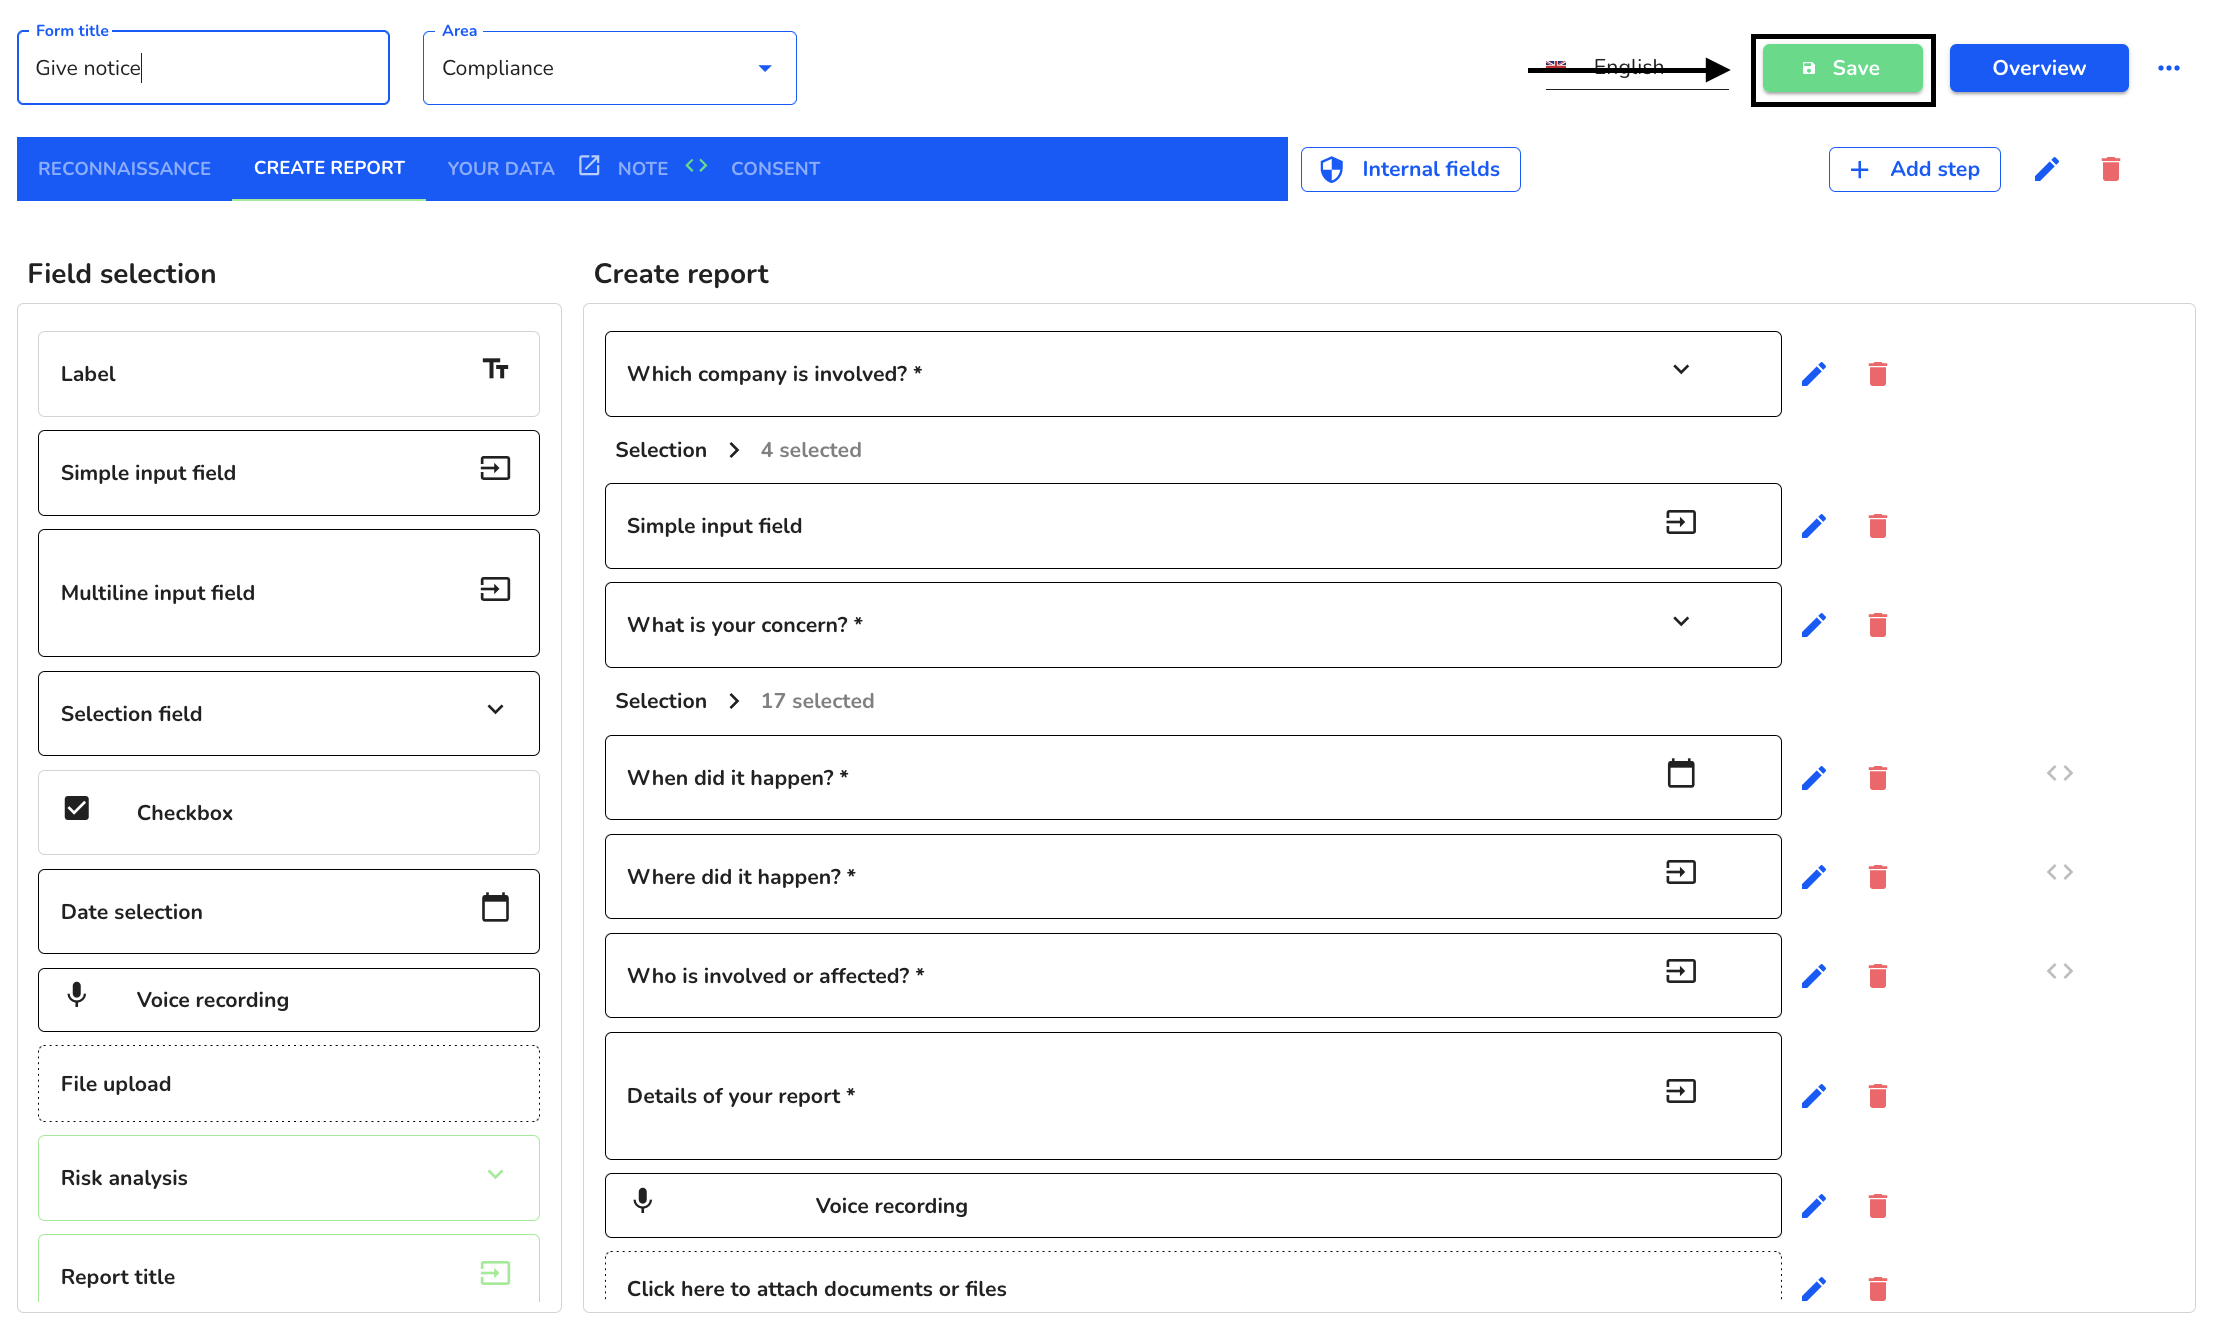Expand the 'What is your concern?' selection dropdown
The height and width of the screenshot is (1330, 2216).
pyautogui.click(x=1684, y=621)
